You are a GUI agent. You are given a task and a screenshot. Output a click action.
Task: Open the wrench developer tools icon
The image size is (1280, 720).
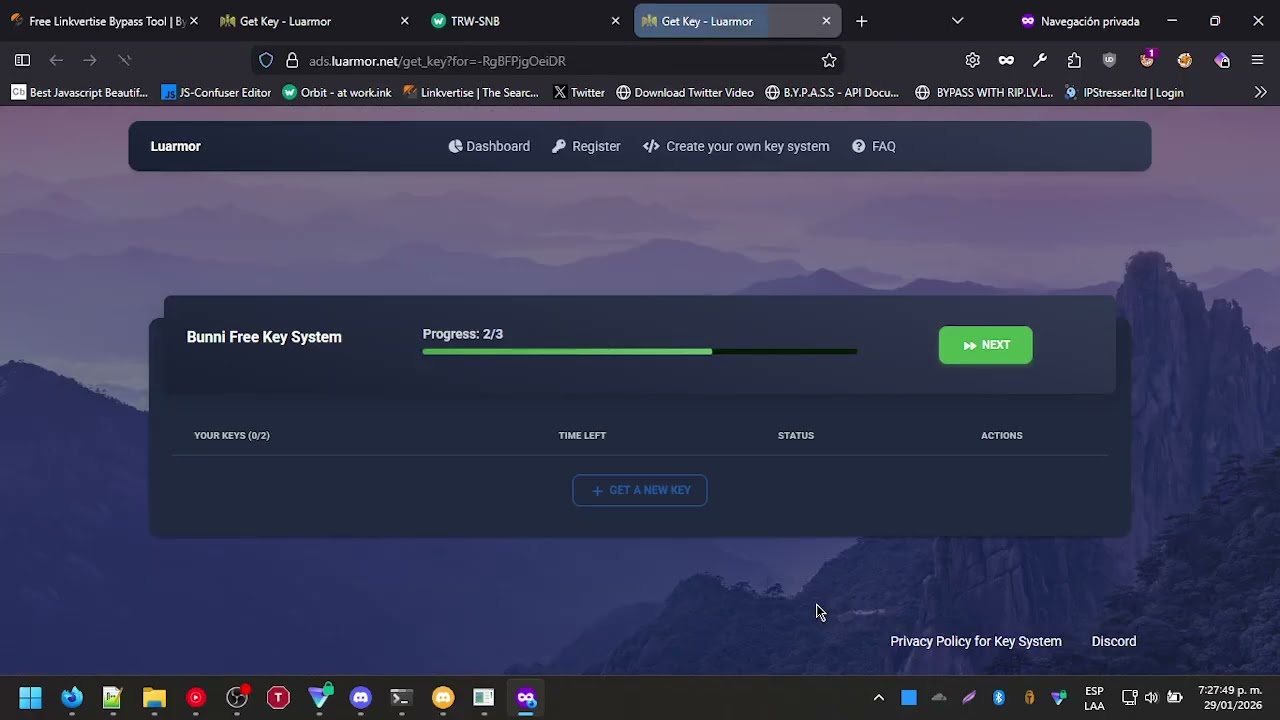tap(1040, 60)
